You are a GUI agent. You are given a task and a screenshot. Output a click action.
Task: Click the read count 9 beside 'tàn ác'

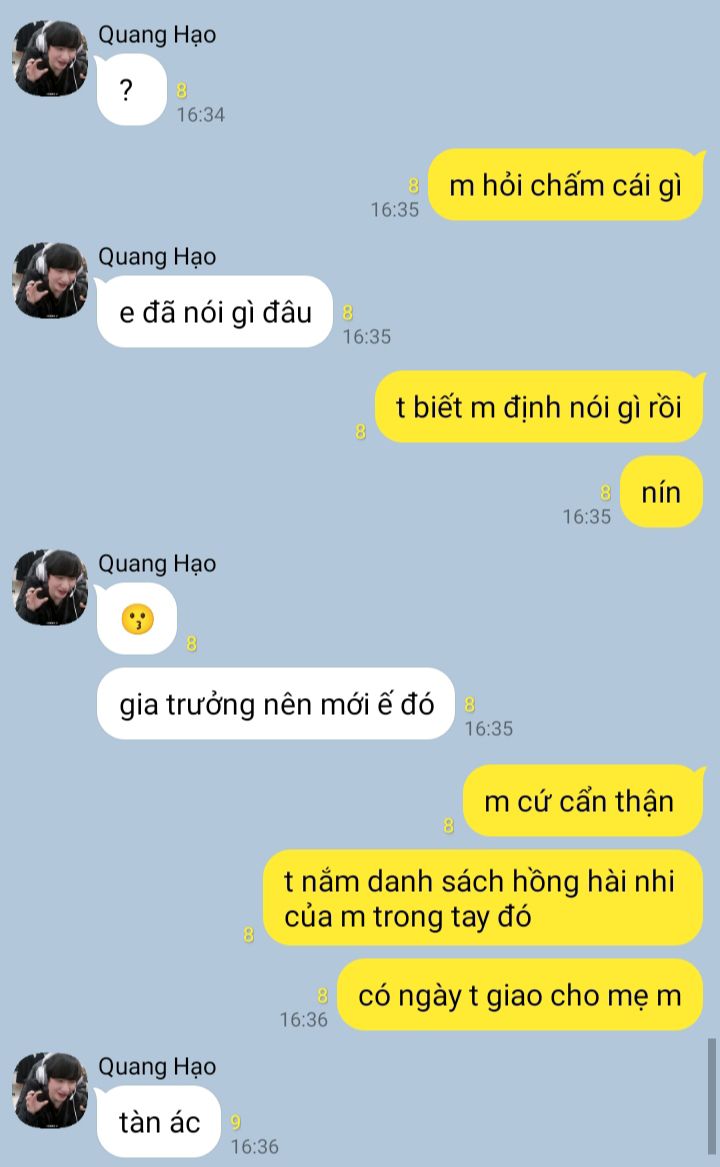[236, 1122]
